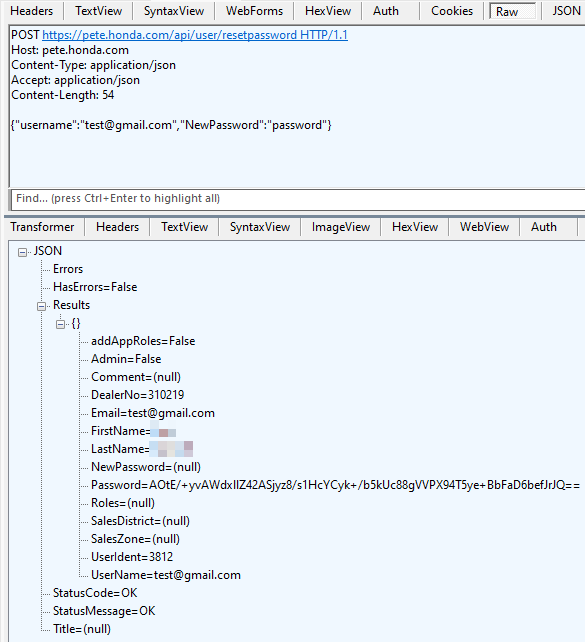This screenshot has width=585, height=642.
Task: Open the request SyntaxView tab
Action: (174, 11)
